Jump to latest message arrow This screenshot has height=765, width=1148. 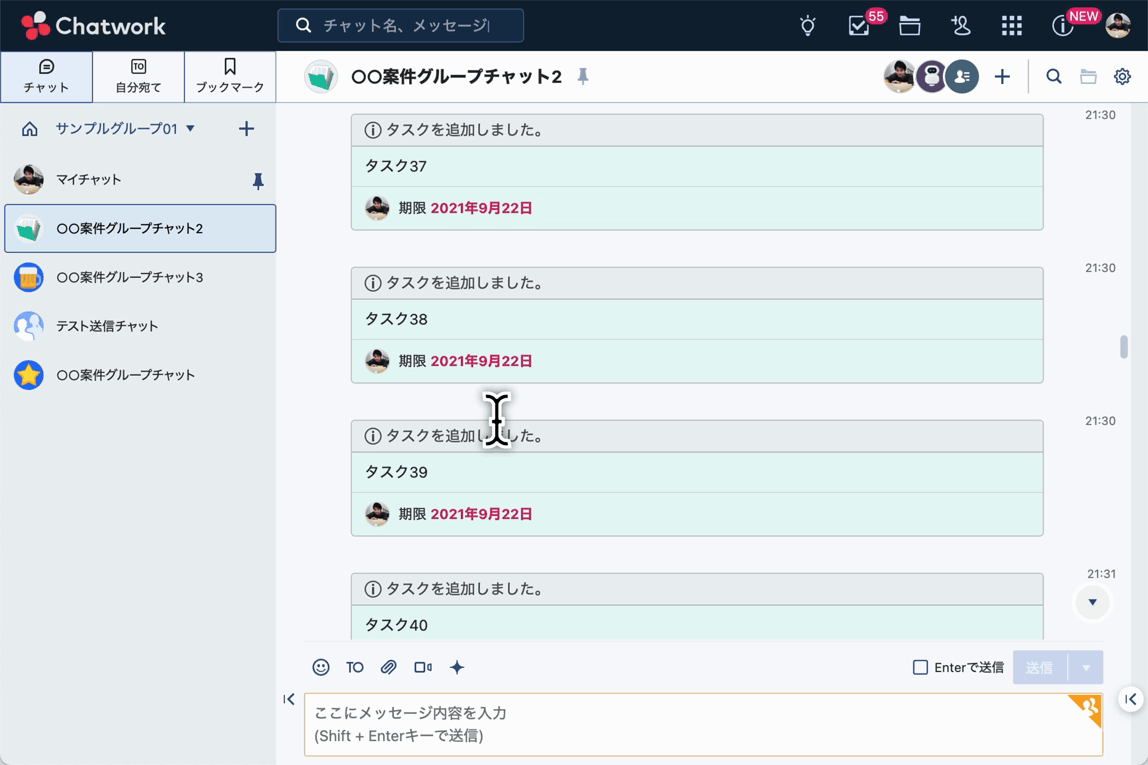coord(1092,602)
